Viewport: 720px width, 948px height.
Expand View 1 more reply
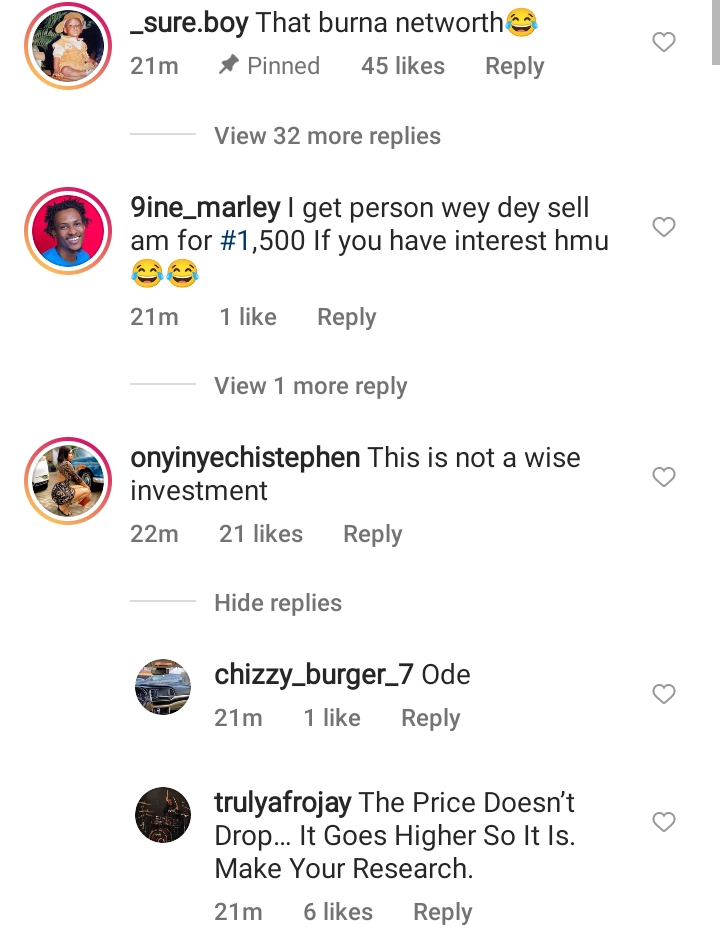pyautogui.click(x=310, y=386)
